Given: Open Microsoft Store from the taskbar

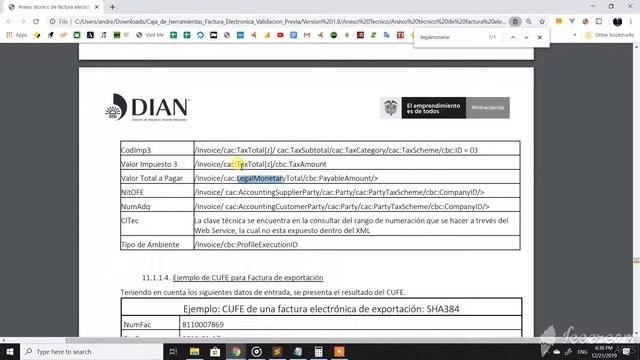Looking at the screenshot, I should 215,351.
